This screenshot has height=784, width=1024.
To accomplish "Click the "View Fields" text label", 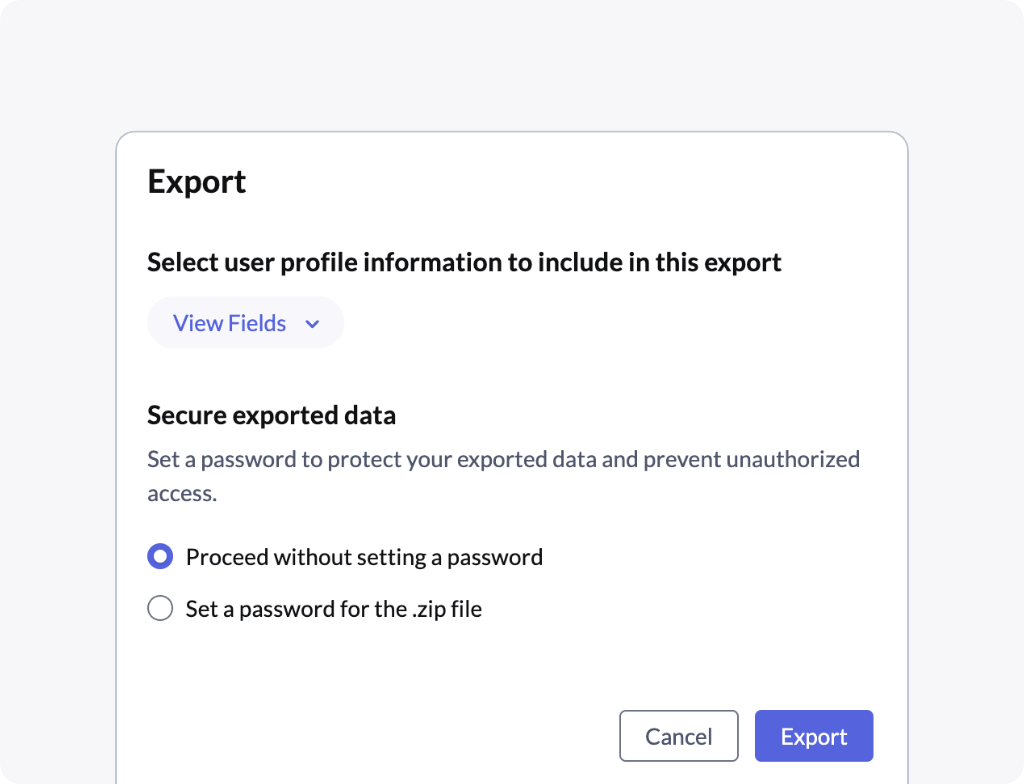I will 229,323.
